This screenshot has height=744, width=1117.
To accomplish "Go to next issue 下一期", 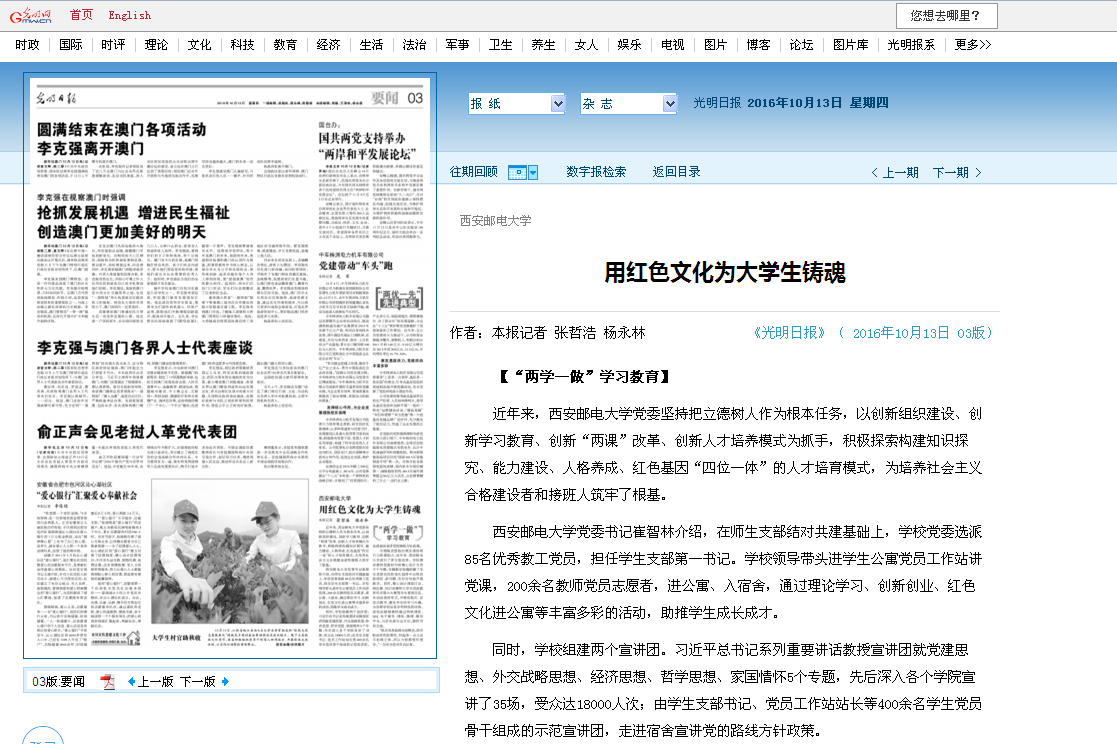I will (956, 173).
